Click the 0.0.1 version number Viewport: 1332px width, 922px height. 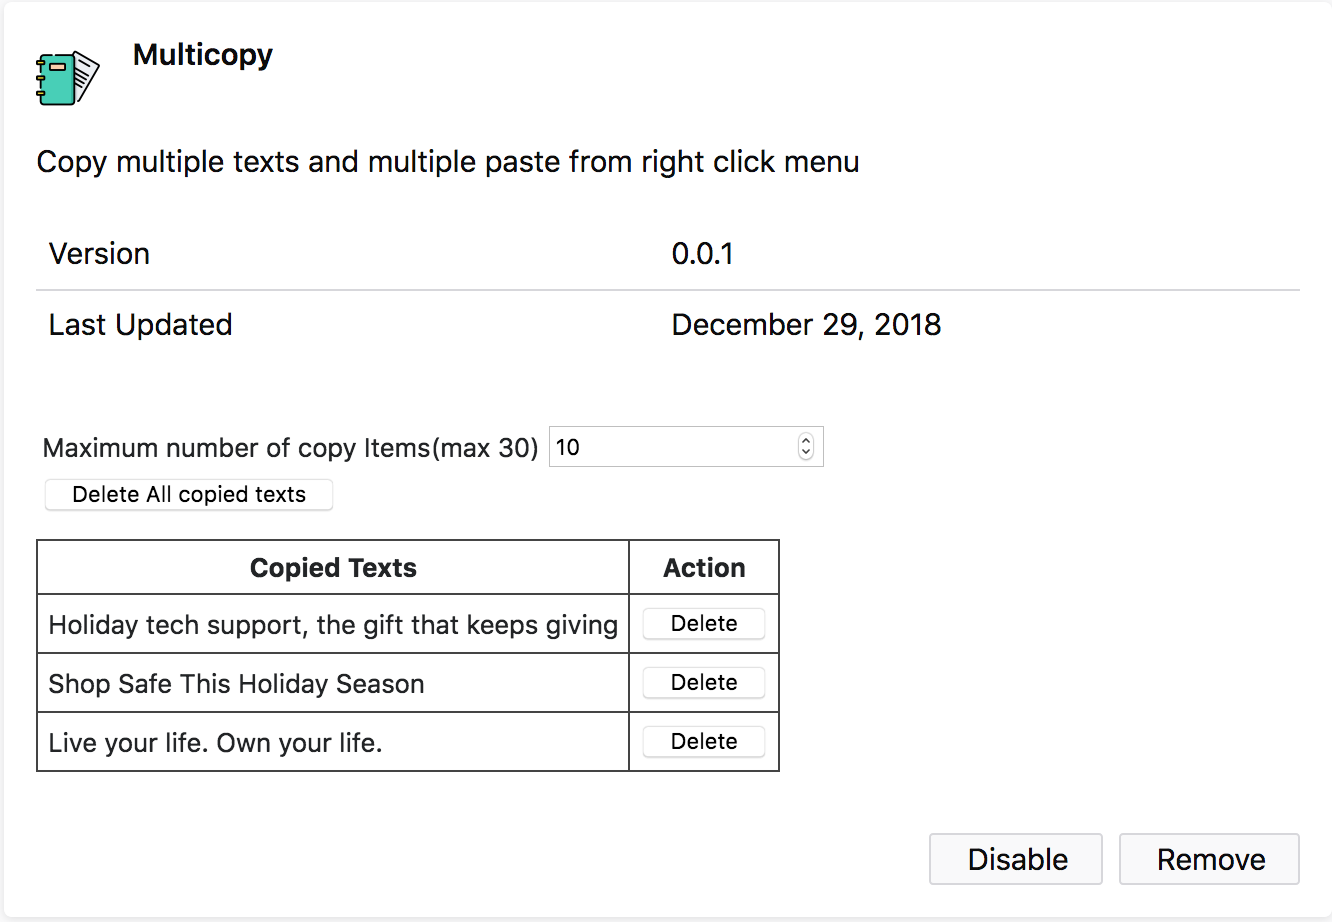point(702,254)
